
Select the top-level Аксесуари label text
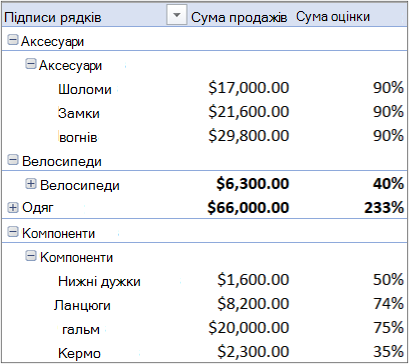[x=52, y=42]
